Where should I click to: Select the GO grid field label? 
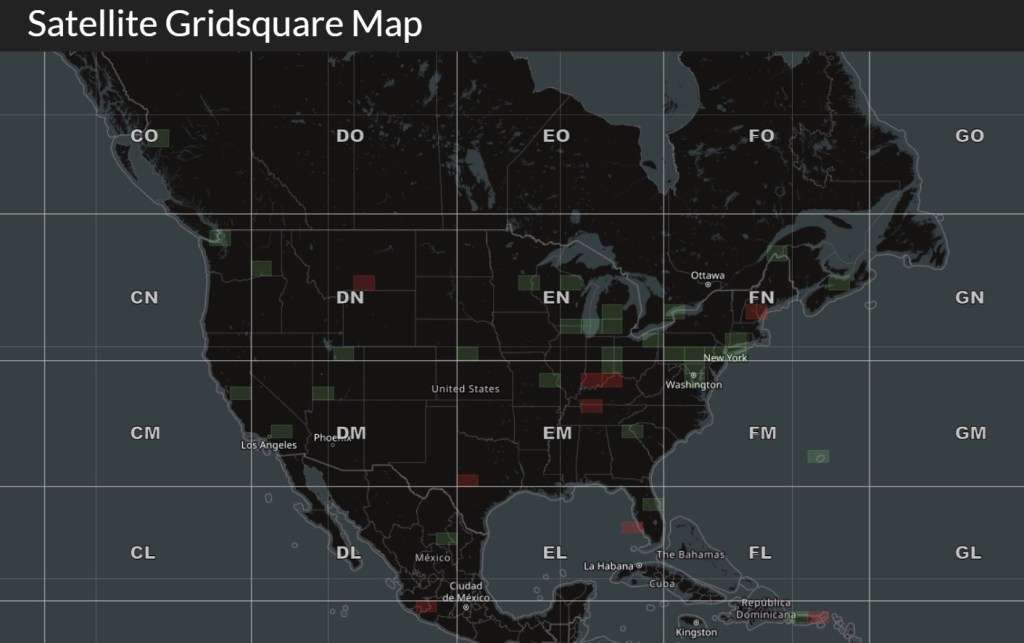[969, 136]
